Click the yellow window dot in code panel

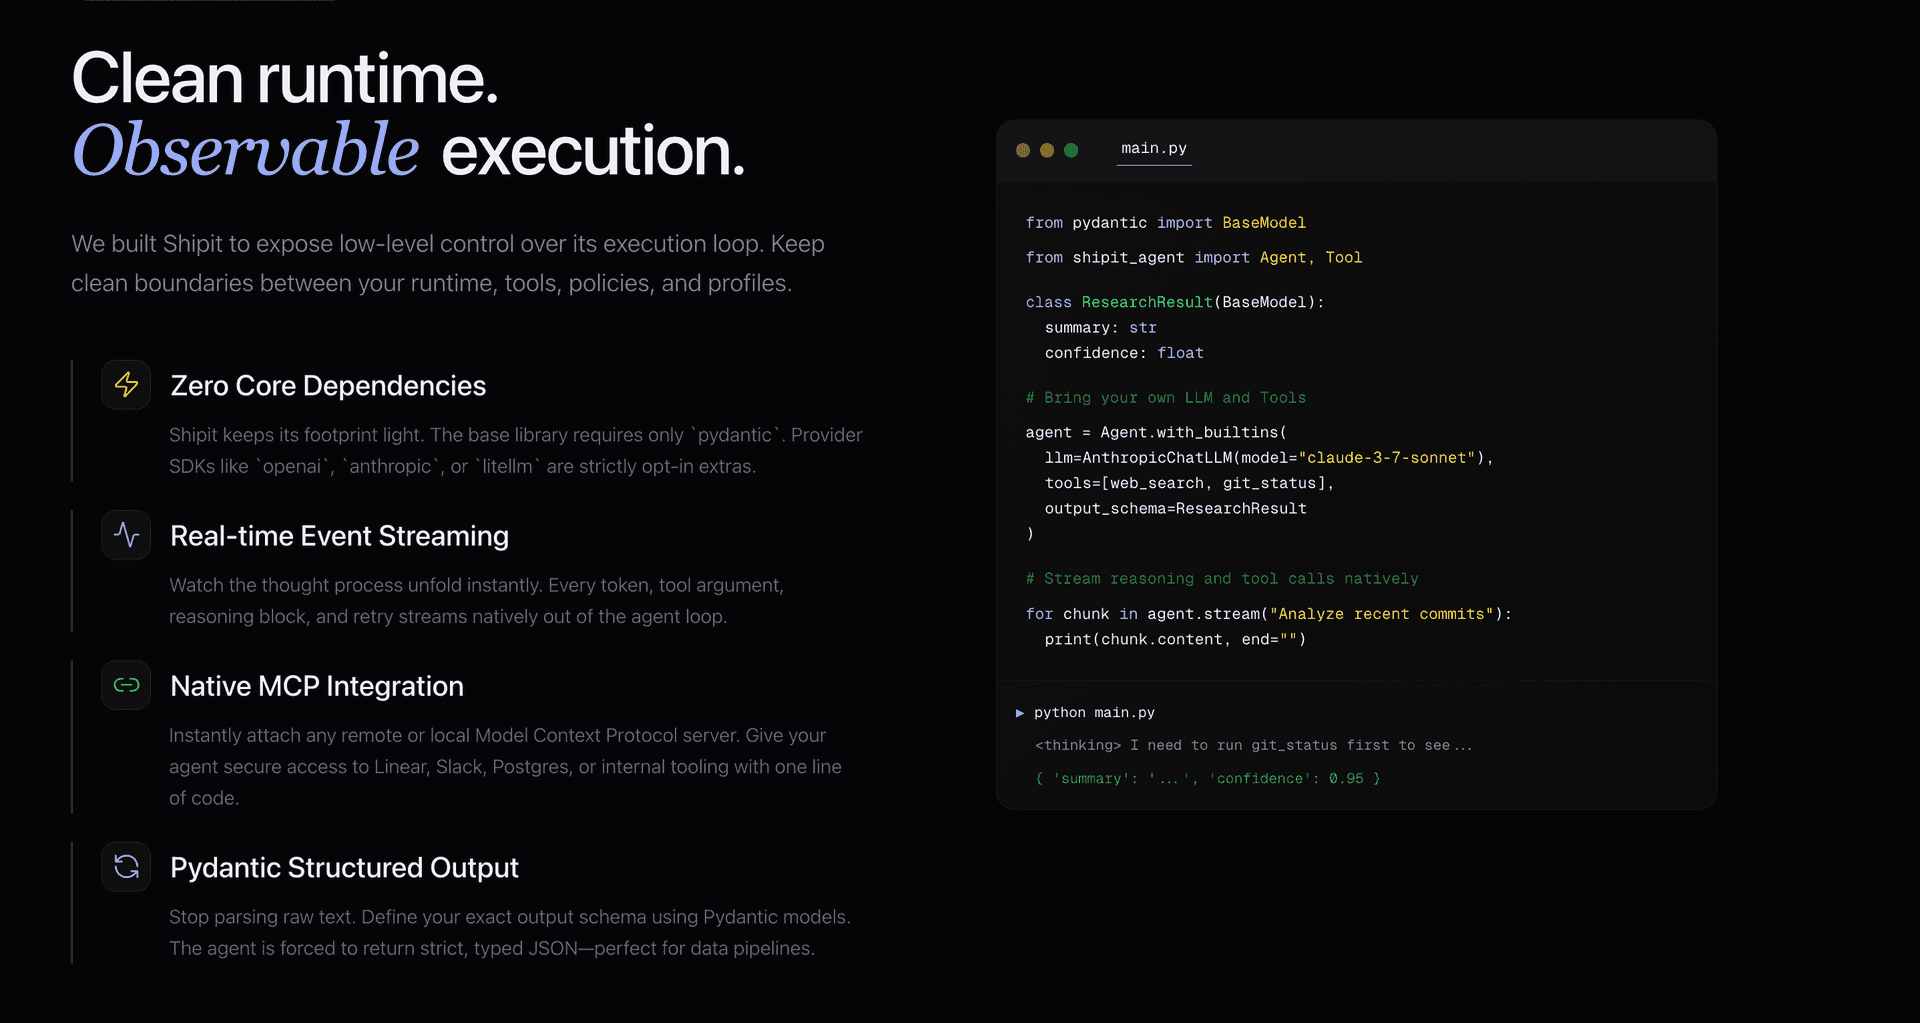click(1047, 150)
